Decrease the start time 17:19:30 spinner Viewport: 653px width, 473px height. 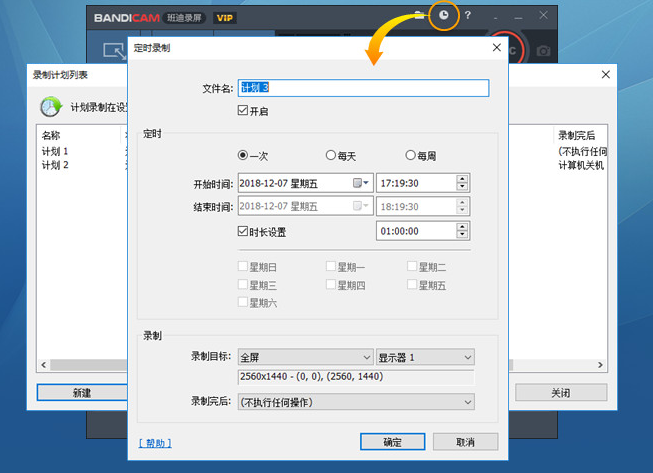(x=462, y=187)
